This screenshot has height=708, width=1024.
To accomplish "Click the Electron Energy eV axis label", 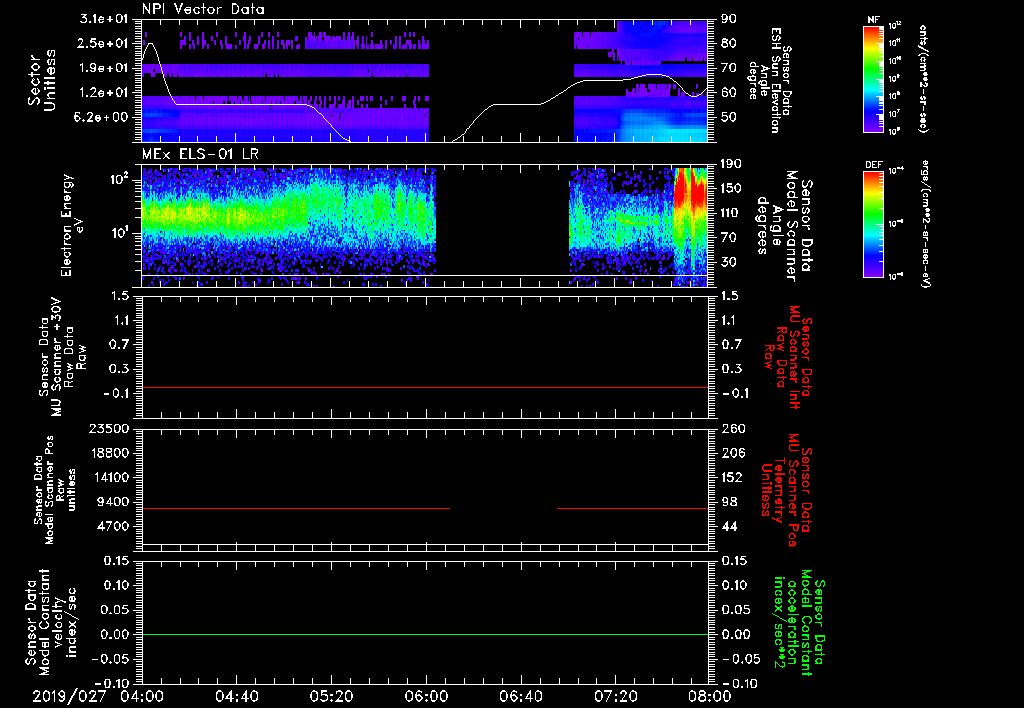I will pyautogui.click(x=72, y=225).
